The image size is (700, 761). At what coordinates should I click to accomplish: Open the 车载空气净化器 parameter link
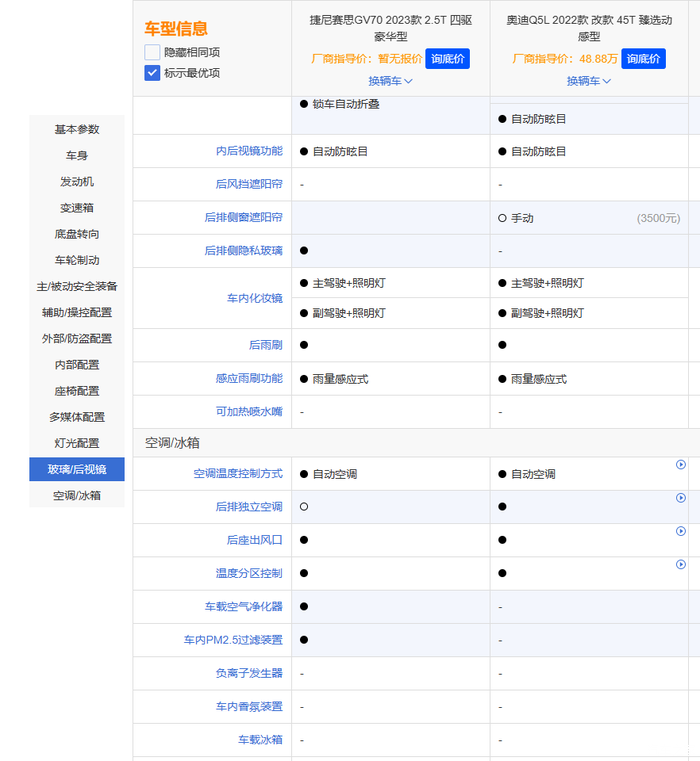243,607
